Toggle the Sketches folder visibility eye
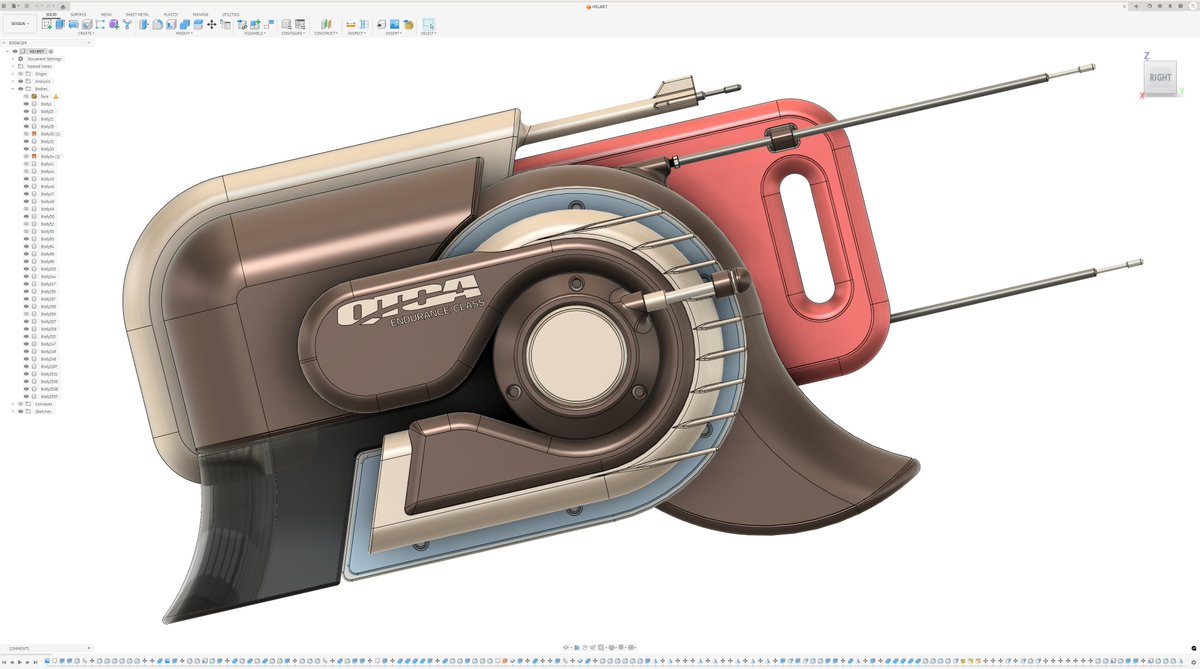Viewport: 1200px width, 669px height. 20,411
